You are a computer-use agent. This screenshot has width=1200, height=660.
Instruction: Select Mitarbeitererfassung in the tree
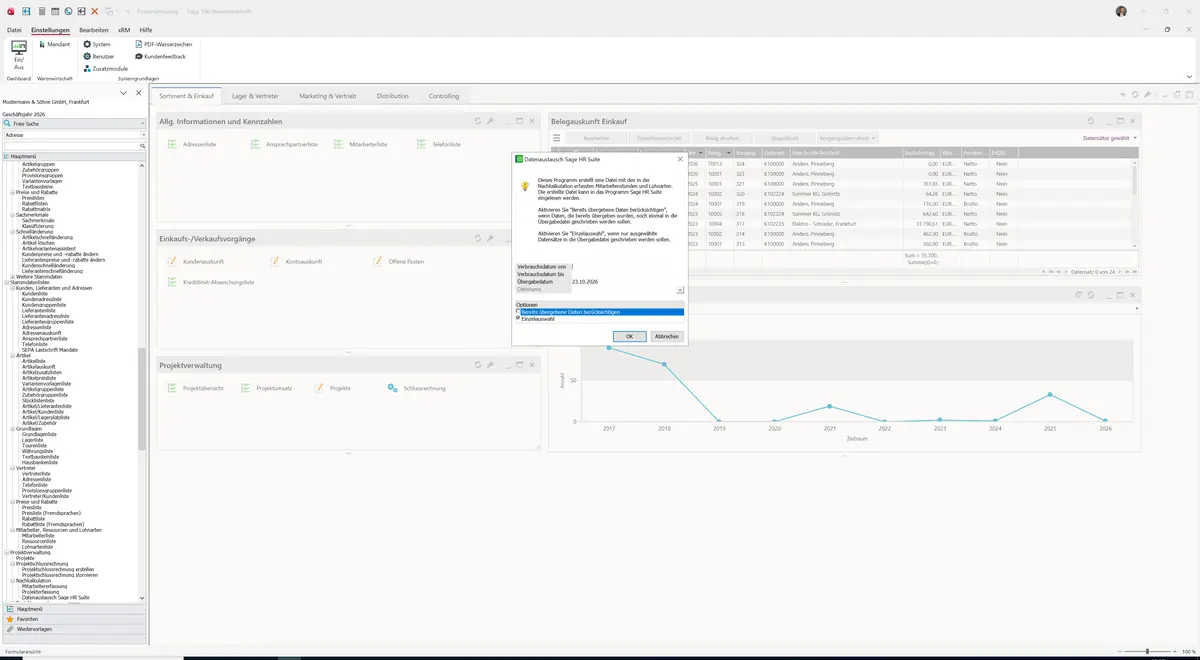click(44, 586)
